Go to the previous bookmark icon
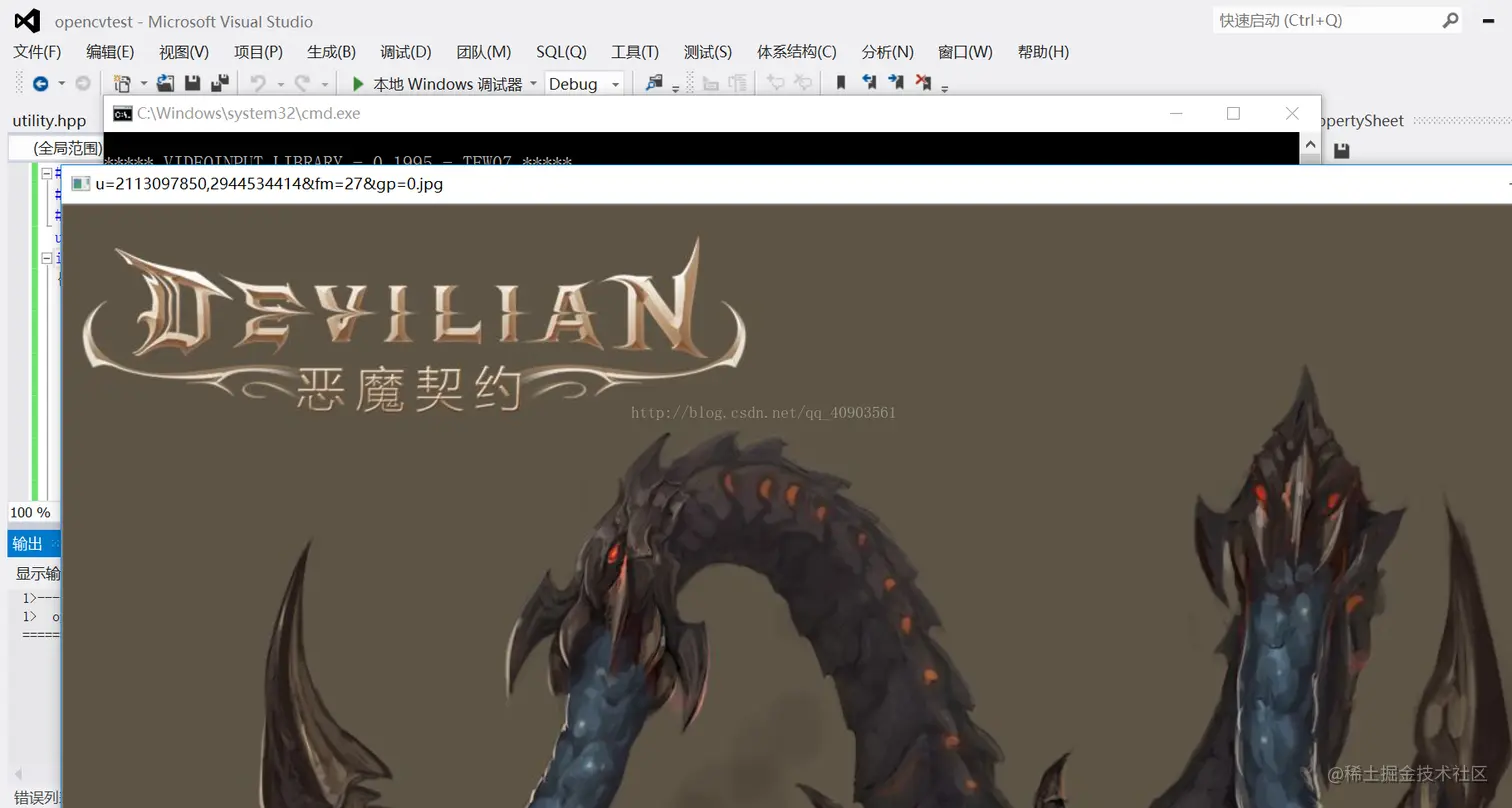This screenshot has width=1512, height=808. [869, 84]
